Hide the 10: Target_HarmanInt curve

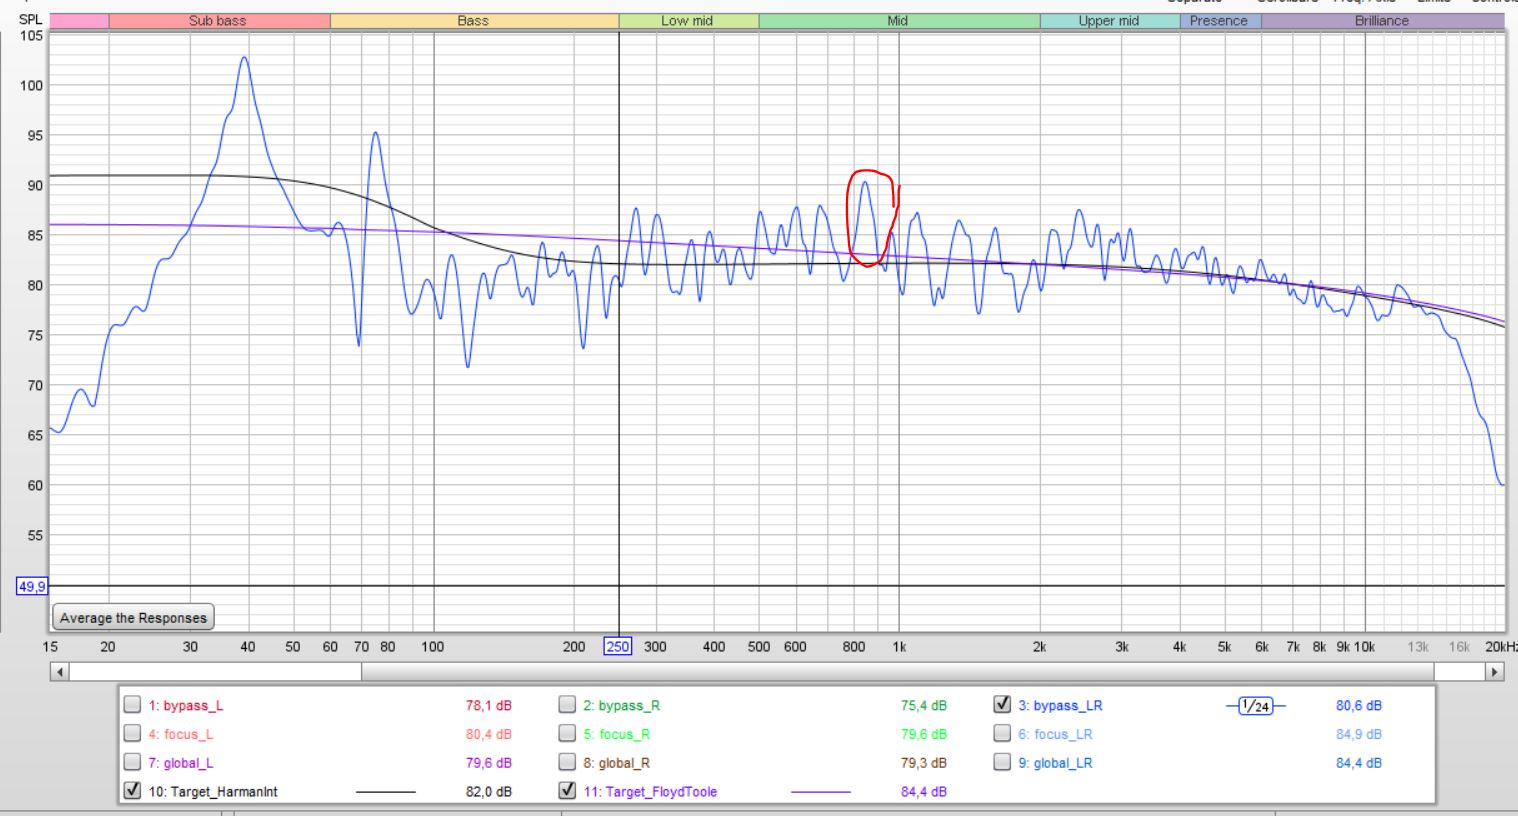pos(132,791)
